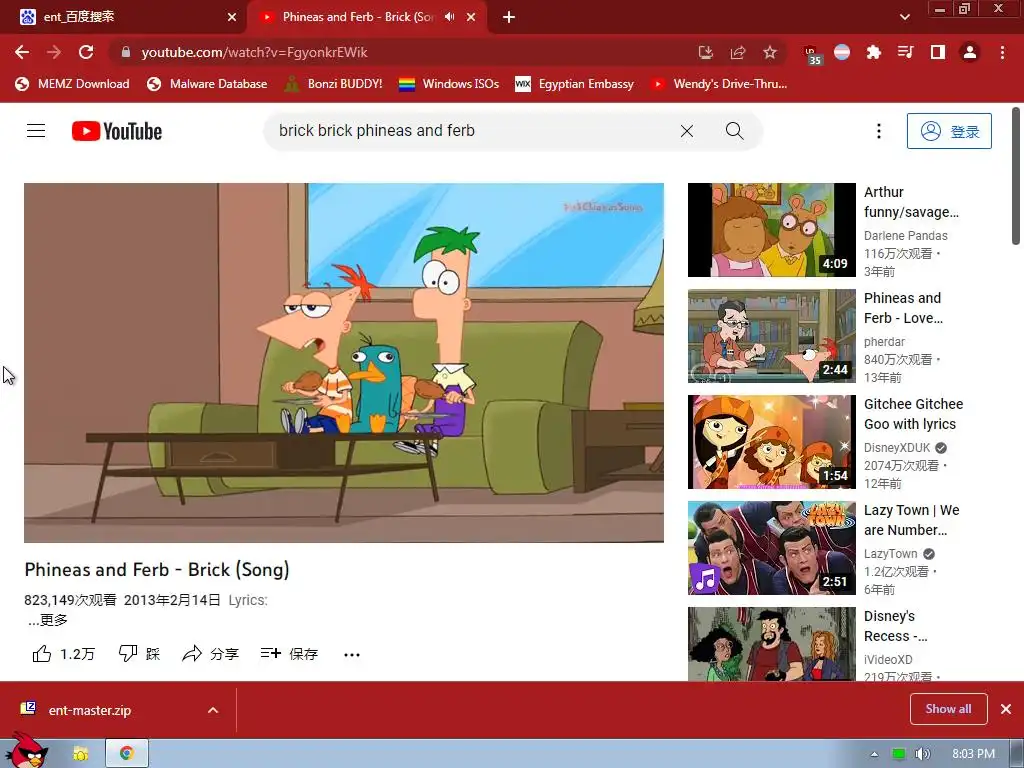Open the Egyptian Embassy bookmark

tap(574, 84)
